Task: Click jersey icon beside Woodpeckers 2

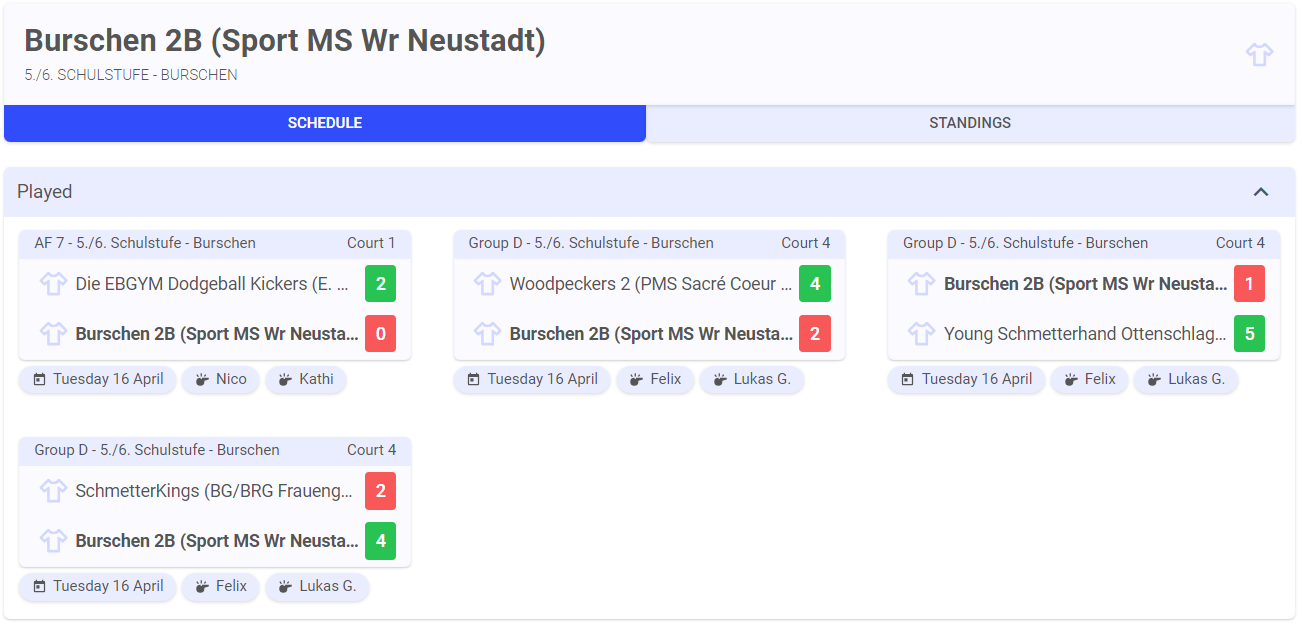Action: pyautogui.click(x=487, y=284)
